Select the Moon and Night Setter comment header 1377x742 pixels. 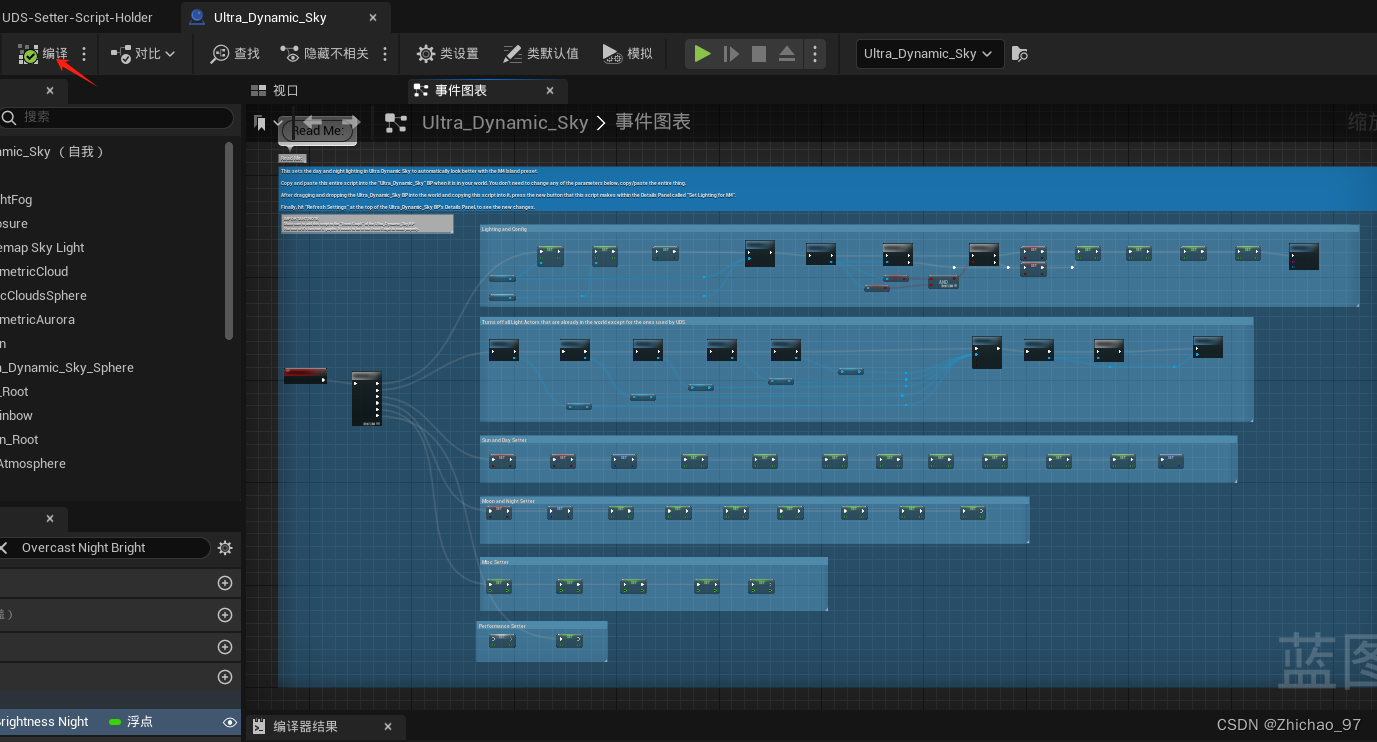click(x=754, y=501)
